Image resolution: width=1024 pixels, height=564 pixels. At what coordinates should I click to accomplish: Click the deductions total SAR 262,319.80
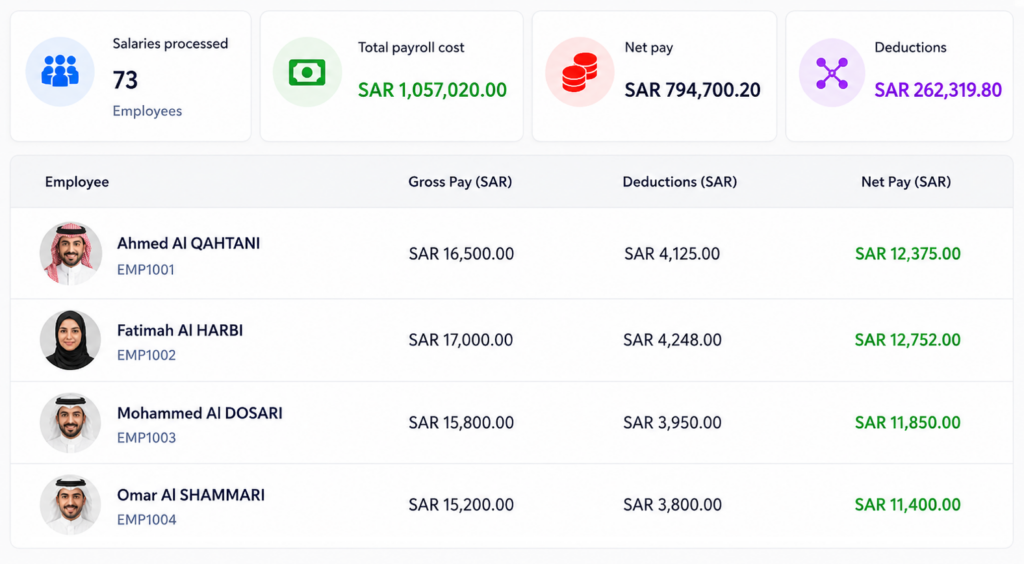pyautogui.click(x=938, y=89)
